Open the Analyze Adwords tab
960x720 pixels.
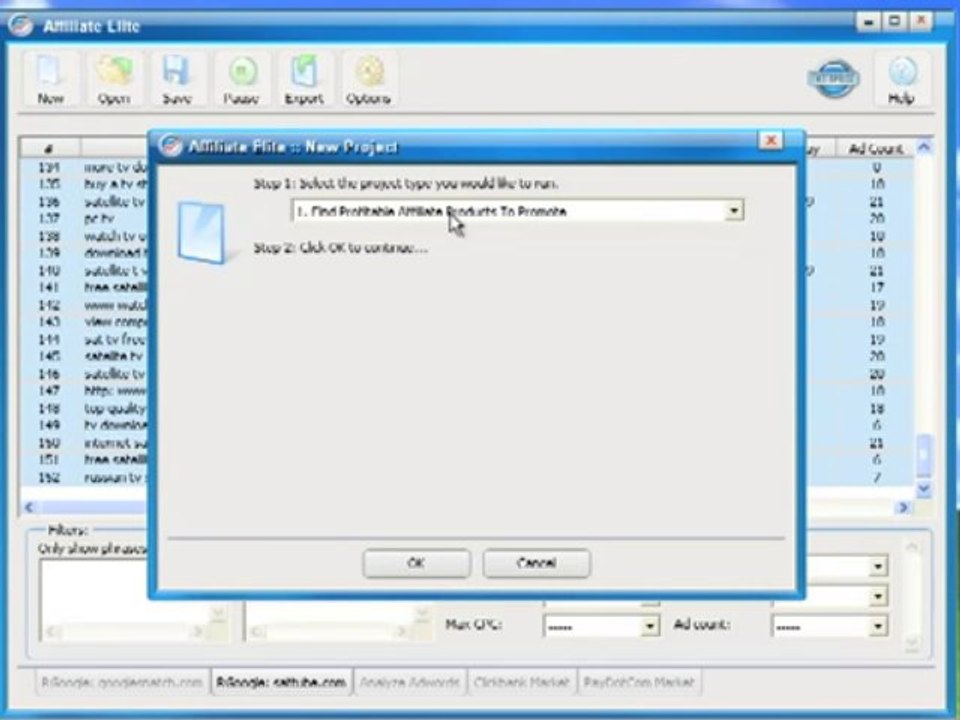click(x=409, y=682)
